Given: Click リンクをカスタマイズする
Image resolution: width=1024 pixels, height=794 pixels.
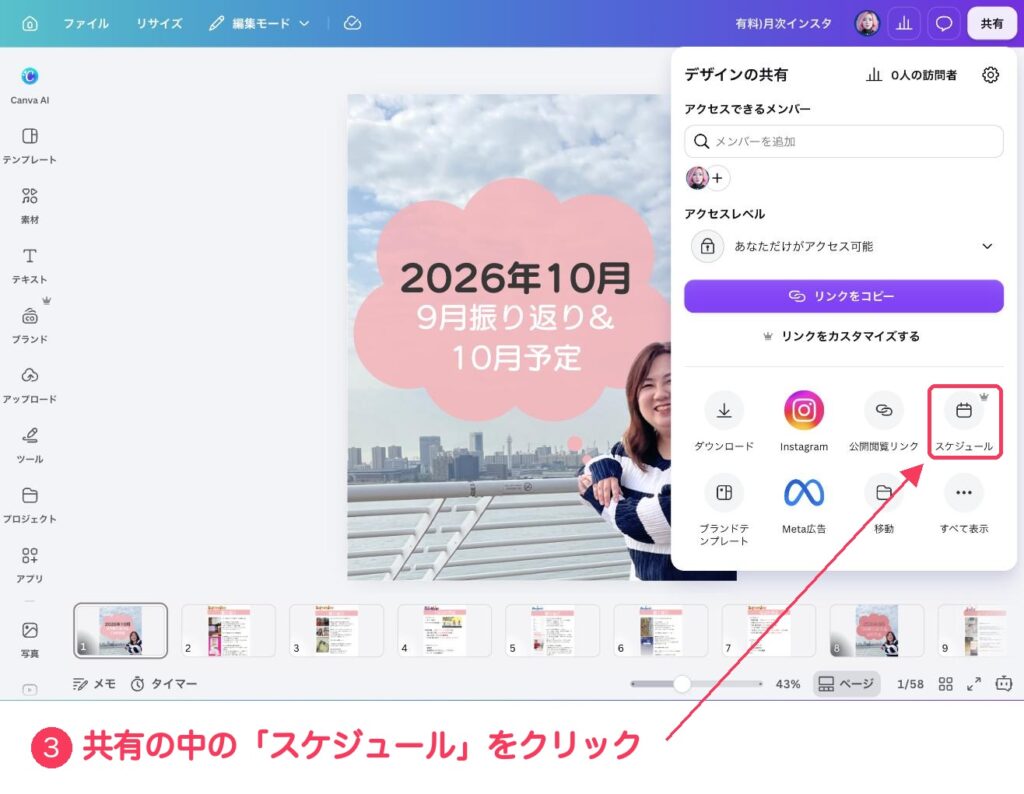Looking at the screenshot, I should pyautogui.click(x=841, y=336).
